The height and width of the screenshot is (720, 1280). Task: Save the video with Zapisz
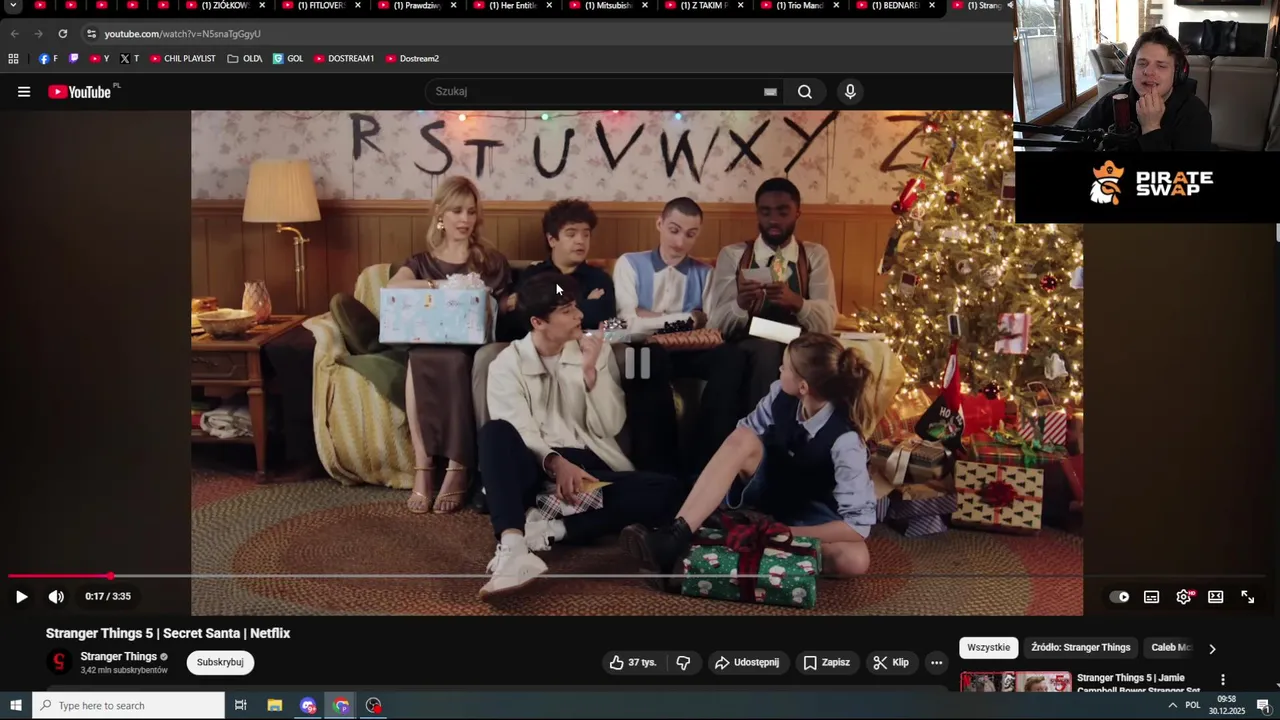827,662
